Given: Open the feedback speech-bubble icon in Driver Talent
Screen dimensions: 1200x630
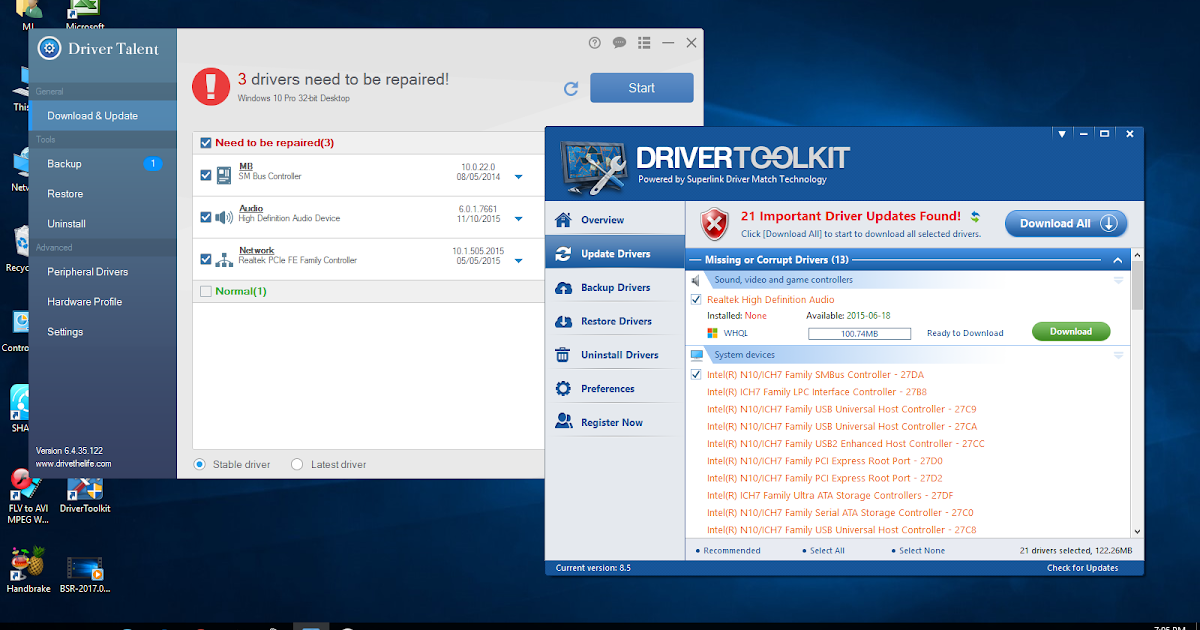Looking at the screenshot, I should click(x=620, y=43).
